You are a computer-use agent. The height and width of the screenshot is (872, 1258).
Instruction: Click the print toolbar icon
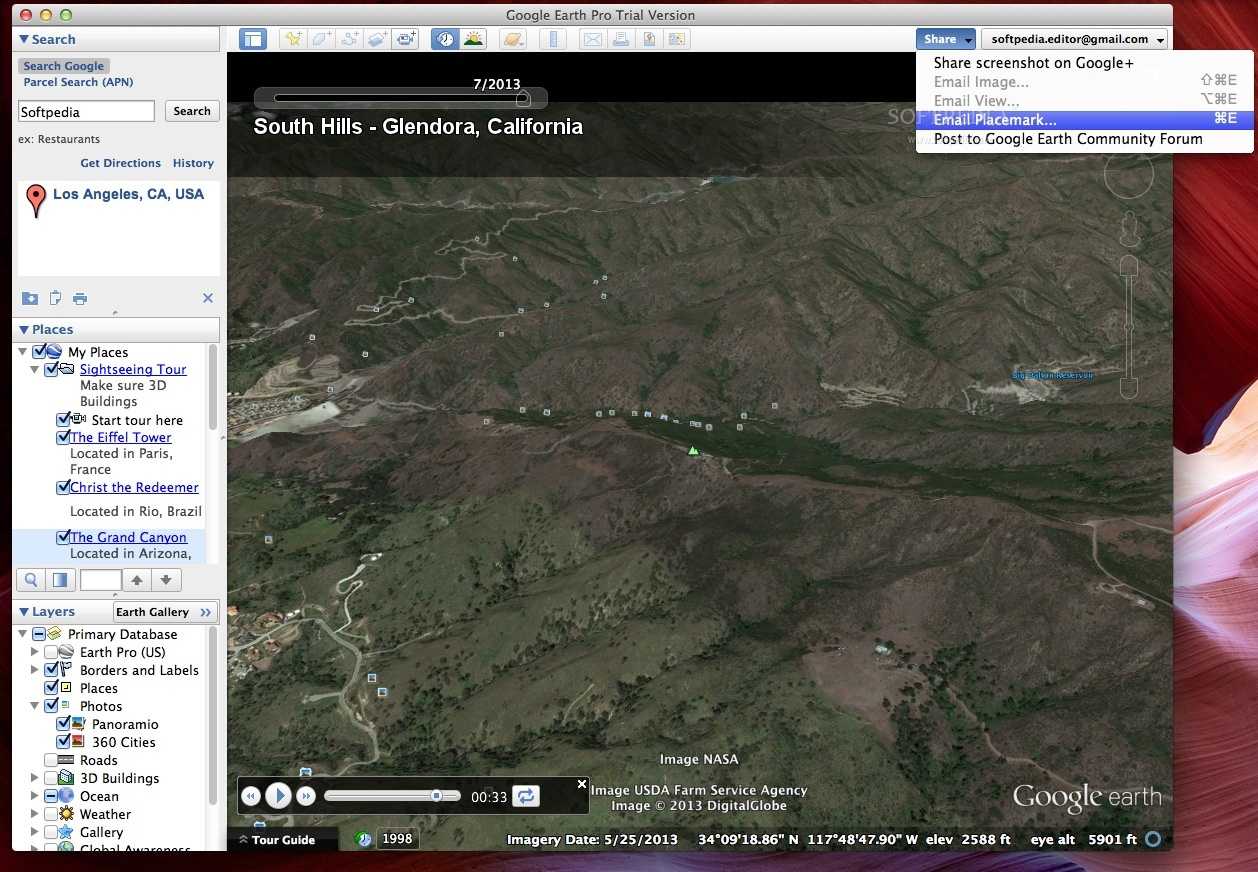pyautogui.click(x=621, y=39)
